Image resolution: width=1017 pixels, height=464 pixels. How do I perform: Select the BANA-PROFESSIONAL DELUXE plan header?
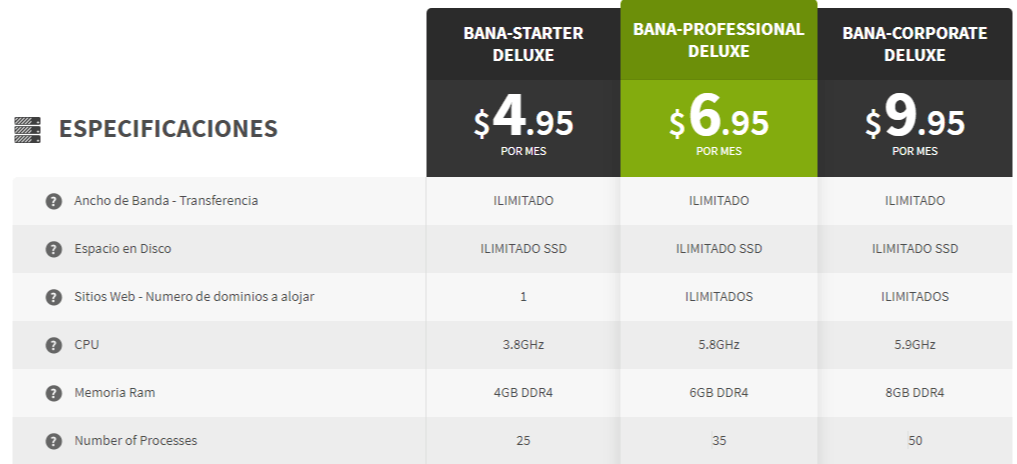tap(719, 40)
